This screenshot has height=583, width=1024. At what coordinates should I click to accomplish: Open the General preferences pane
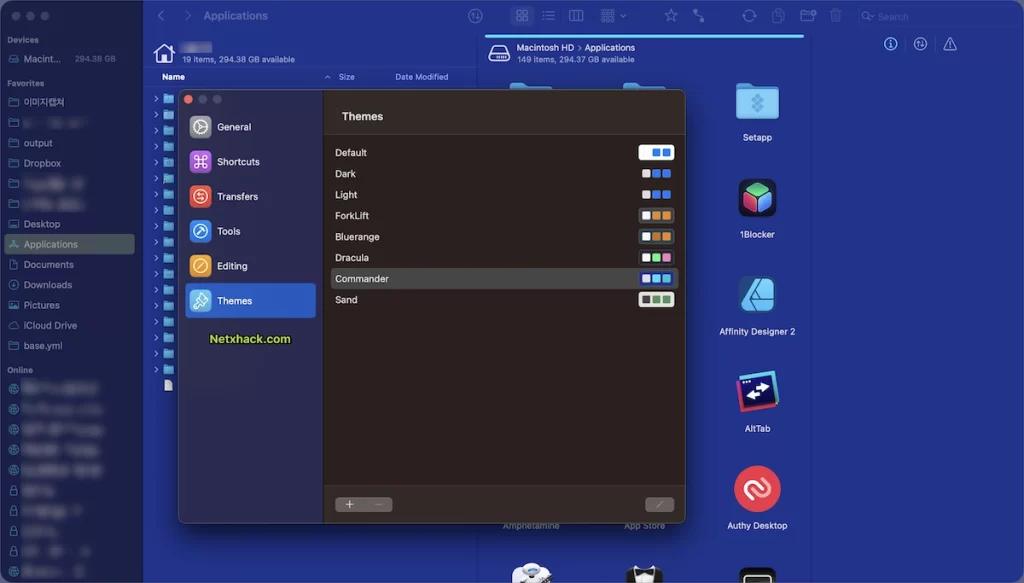(250, 127)
